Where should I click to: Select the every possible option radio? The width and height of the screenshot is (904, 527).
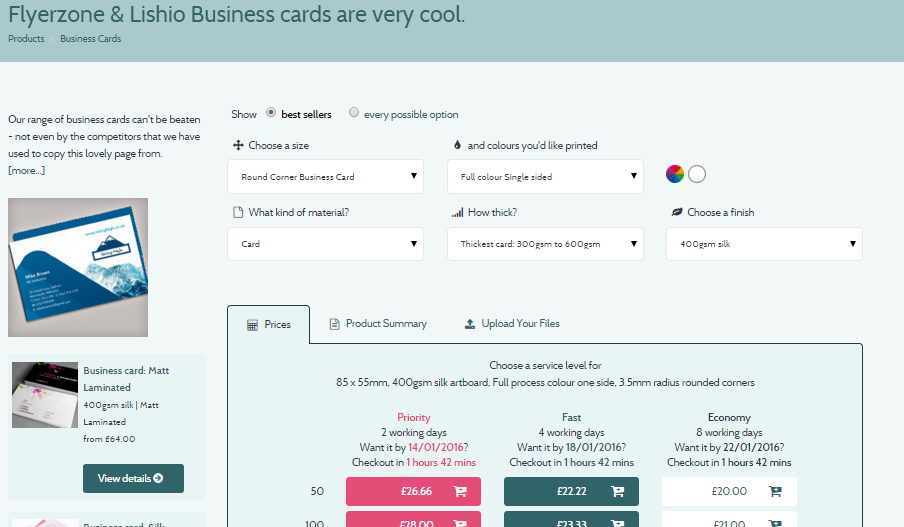353,112
